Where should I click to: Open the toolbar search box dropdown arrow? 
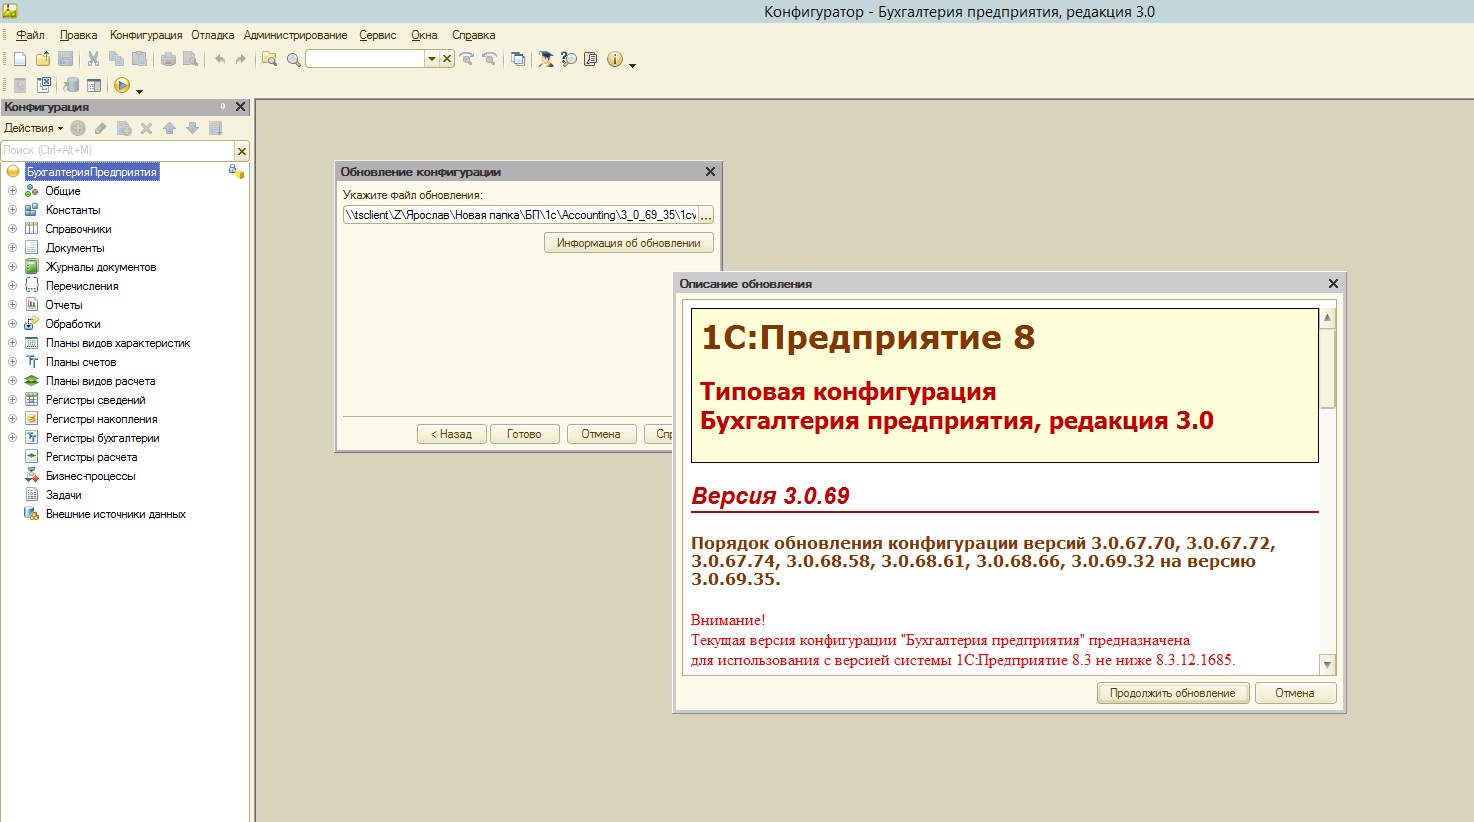pyautogui.click(x=432, y=59)
